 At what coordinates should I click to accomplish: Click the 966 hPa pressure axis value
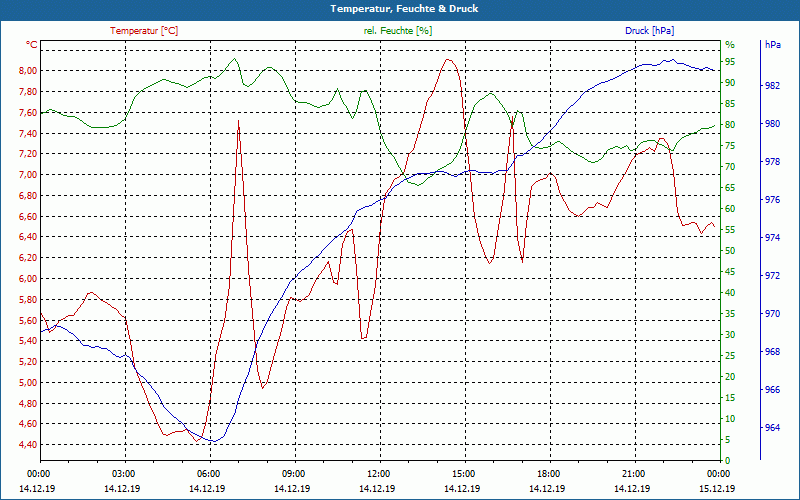(x=773, y=390)
